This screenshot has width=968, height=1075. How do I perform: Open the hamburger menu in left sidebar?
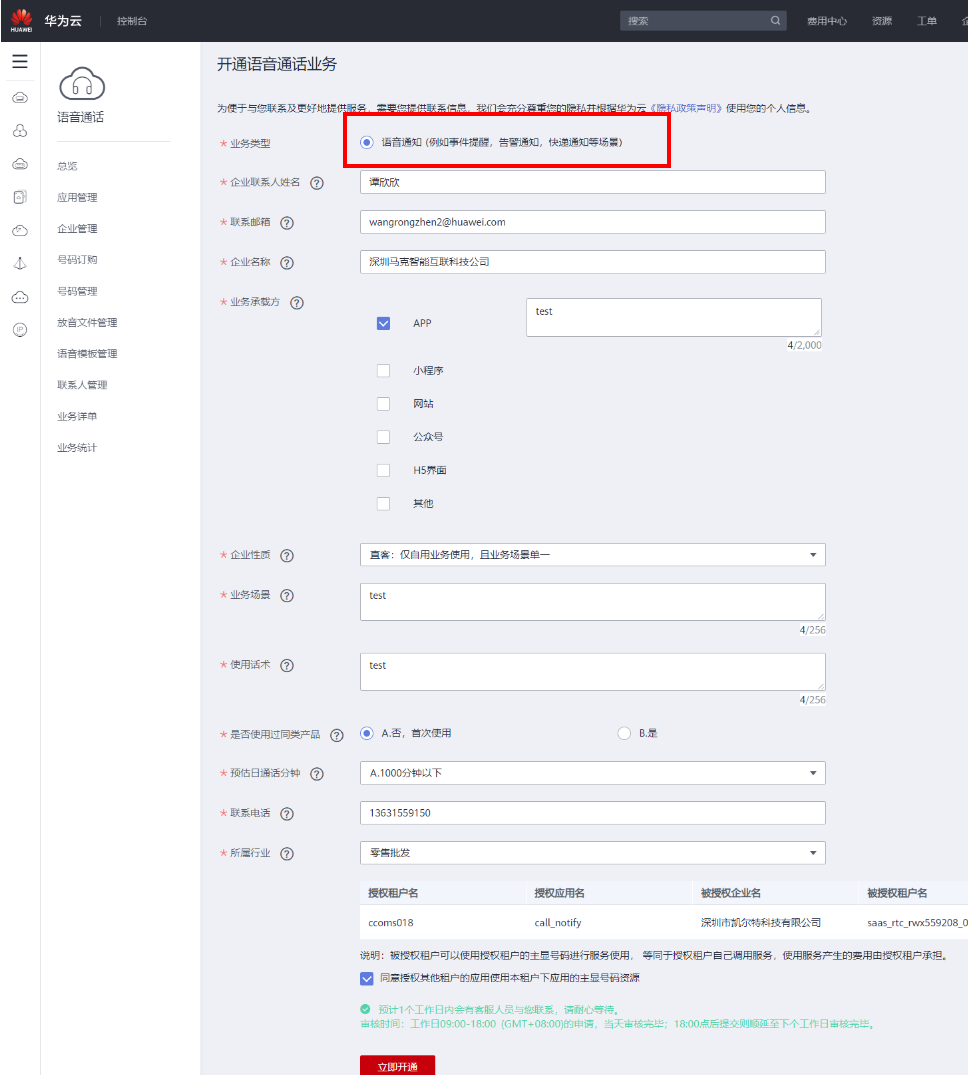coord(20,62)
